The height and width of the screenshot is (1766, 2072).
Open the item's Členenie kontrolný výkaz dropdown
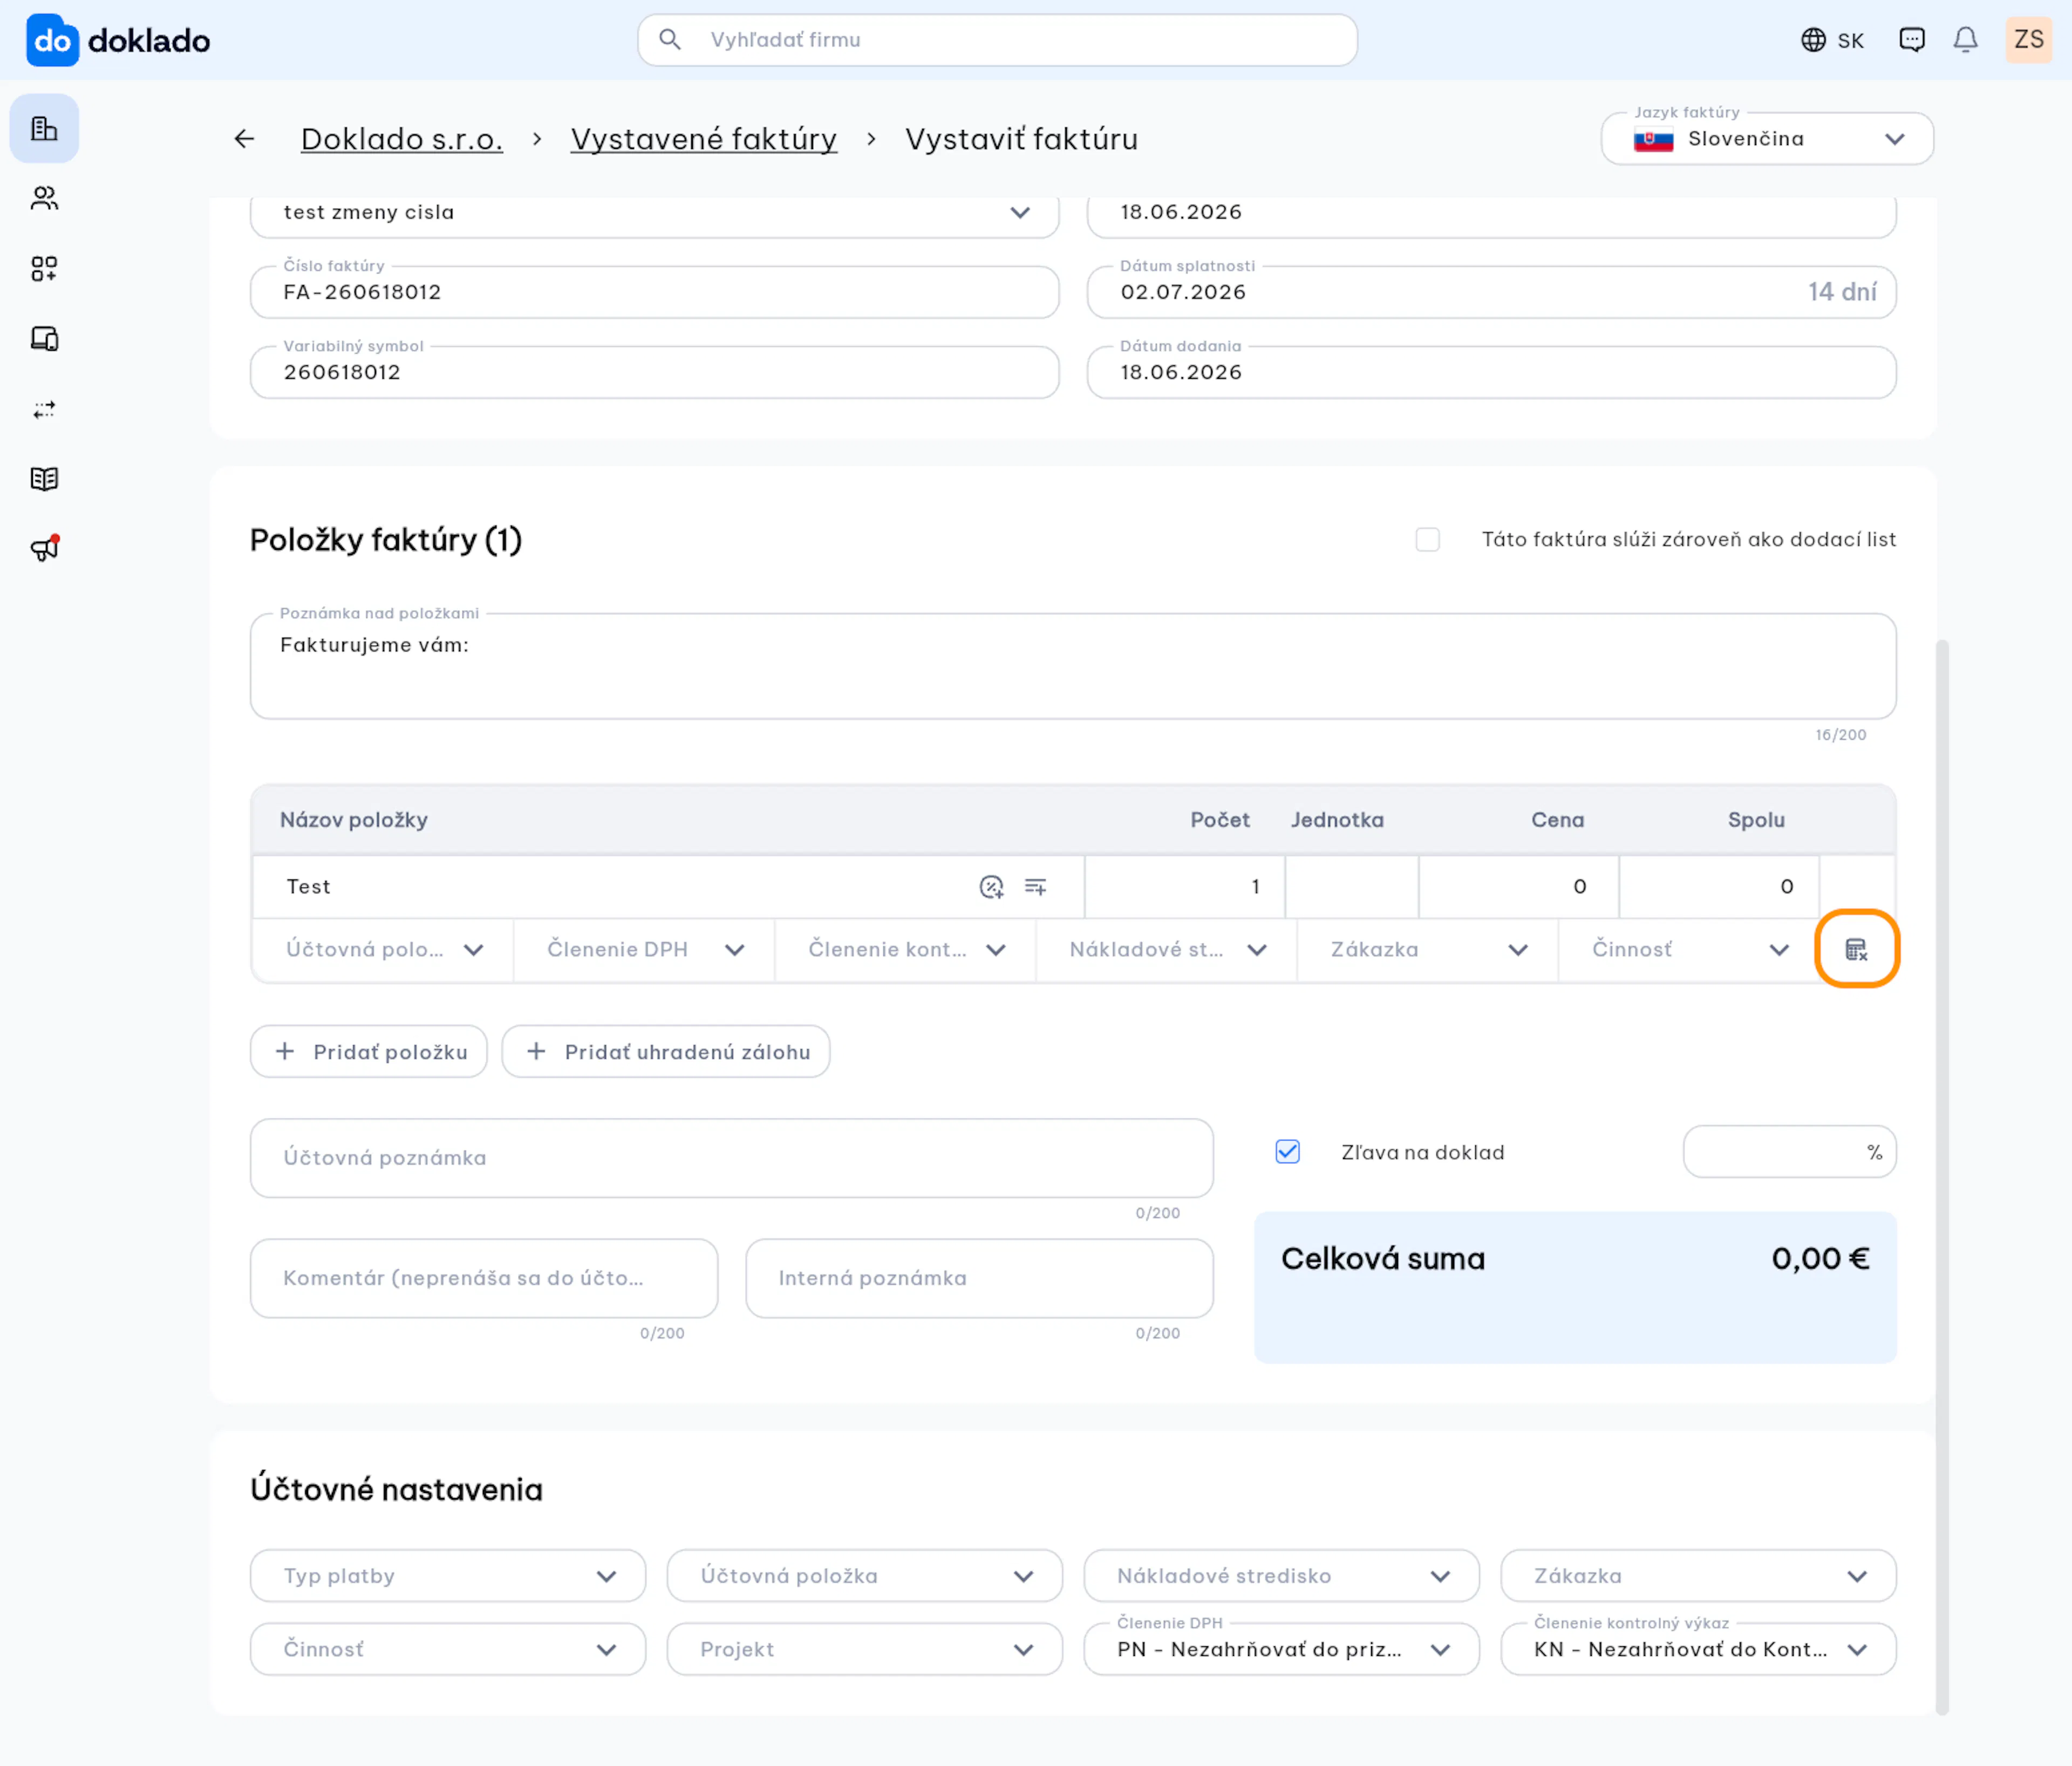(905, 949)
